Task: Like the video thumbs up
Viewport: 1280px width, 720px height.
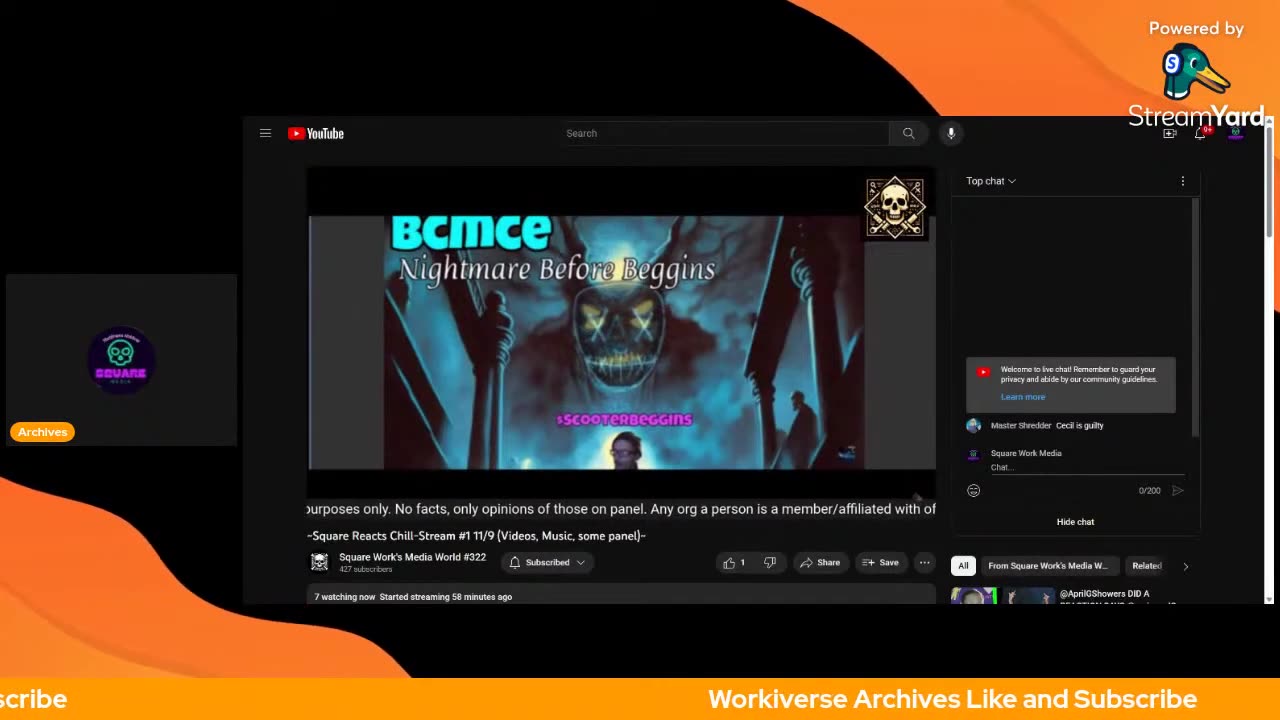Action: coord(735,563)
